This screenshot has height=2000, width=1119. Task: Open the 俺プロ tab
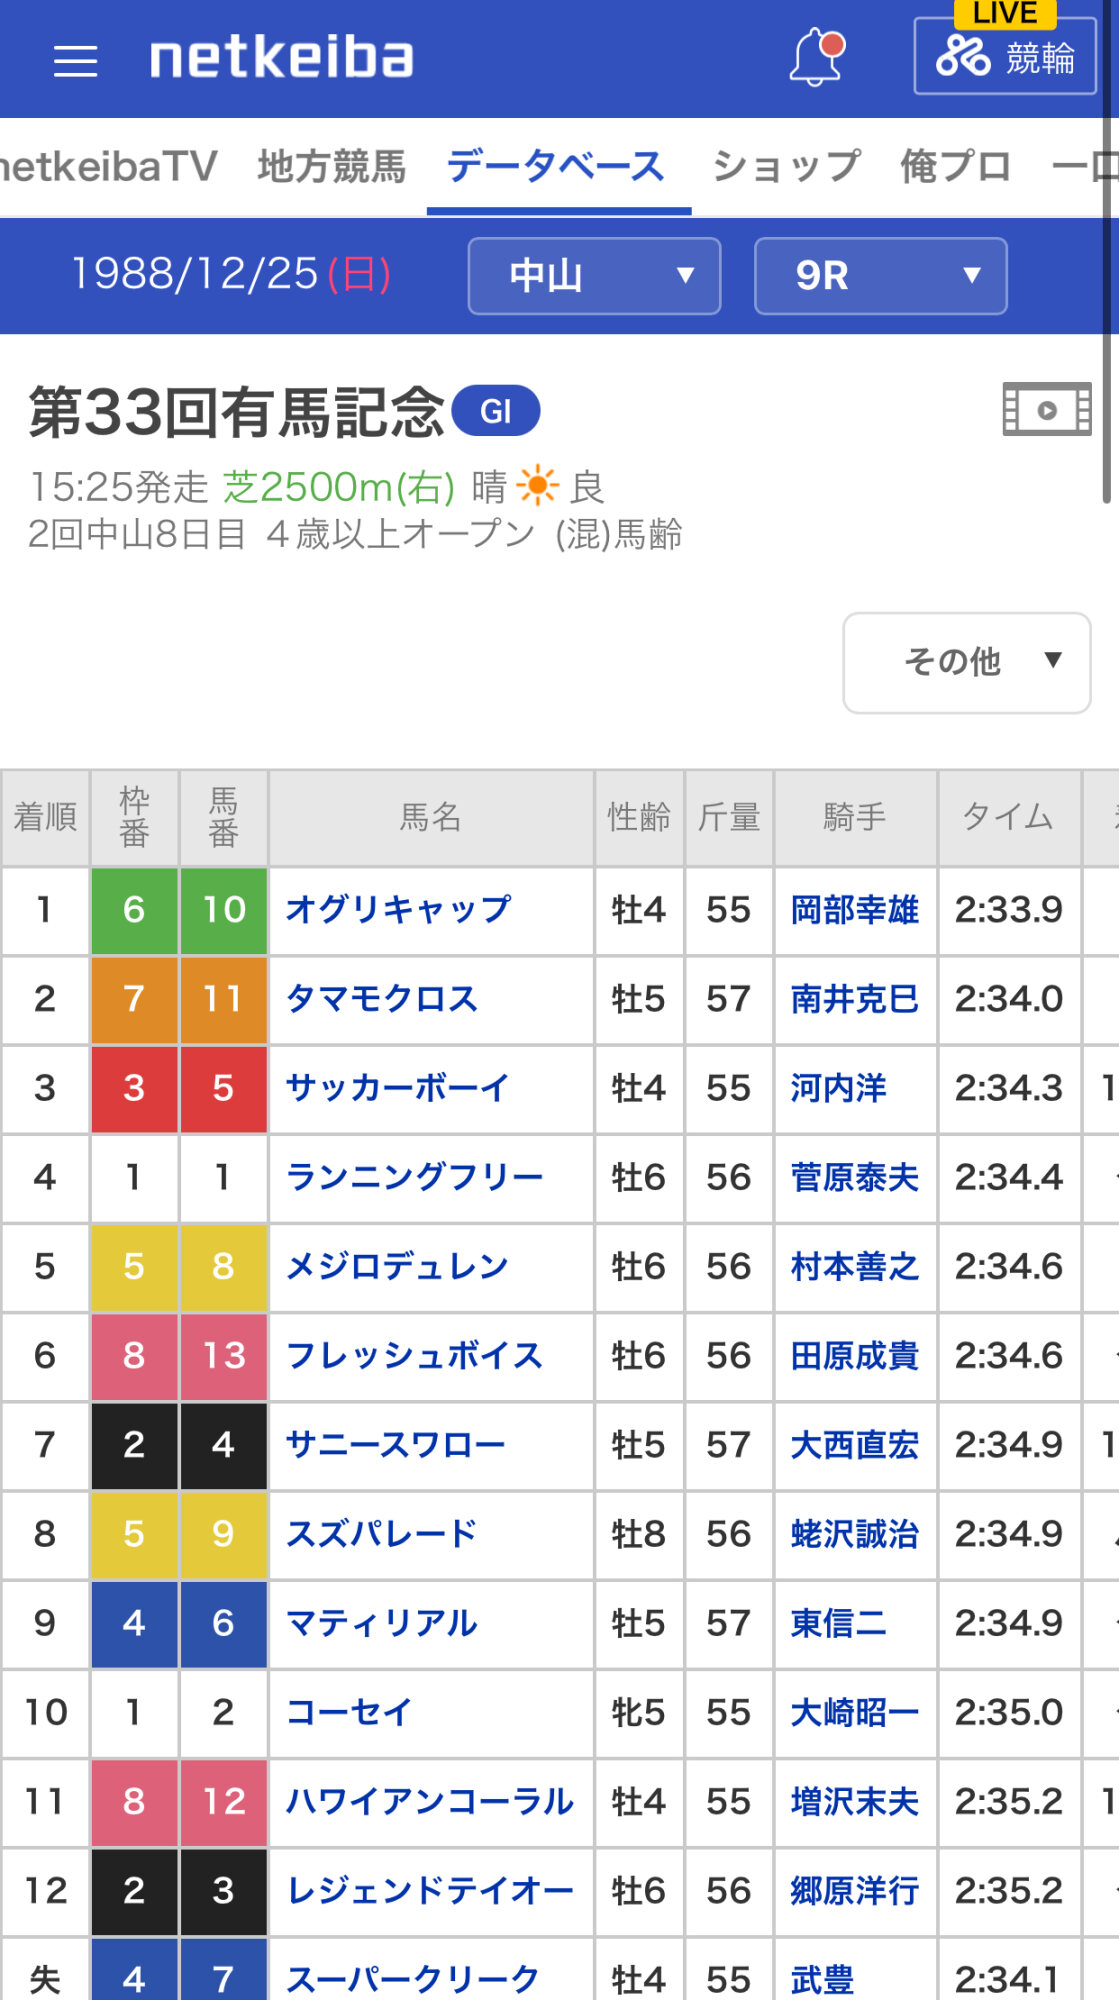tap(955, 167)
